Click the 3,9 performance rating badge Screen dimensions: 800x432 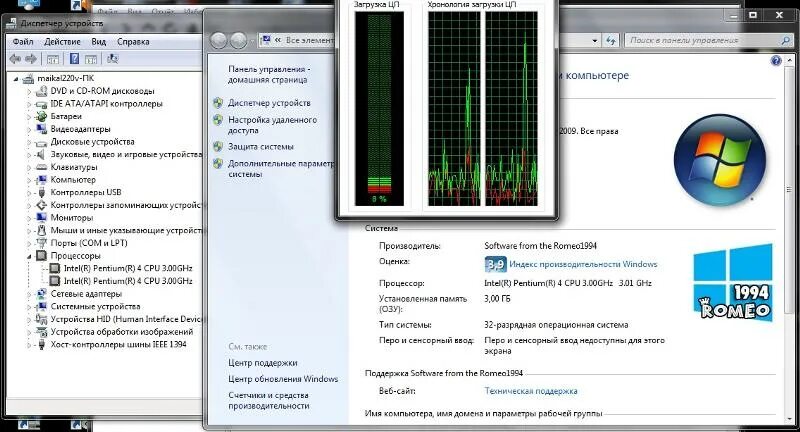[495, 264]
